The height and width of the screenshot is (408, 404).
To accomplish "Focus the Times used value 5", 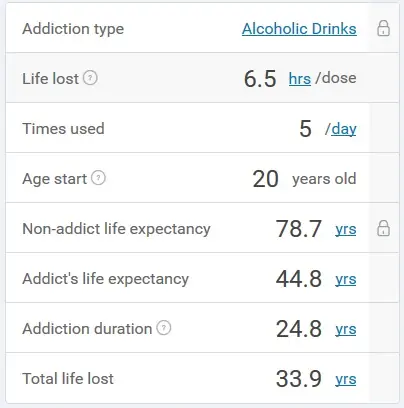I will [305, 129].
